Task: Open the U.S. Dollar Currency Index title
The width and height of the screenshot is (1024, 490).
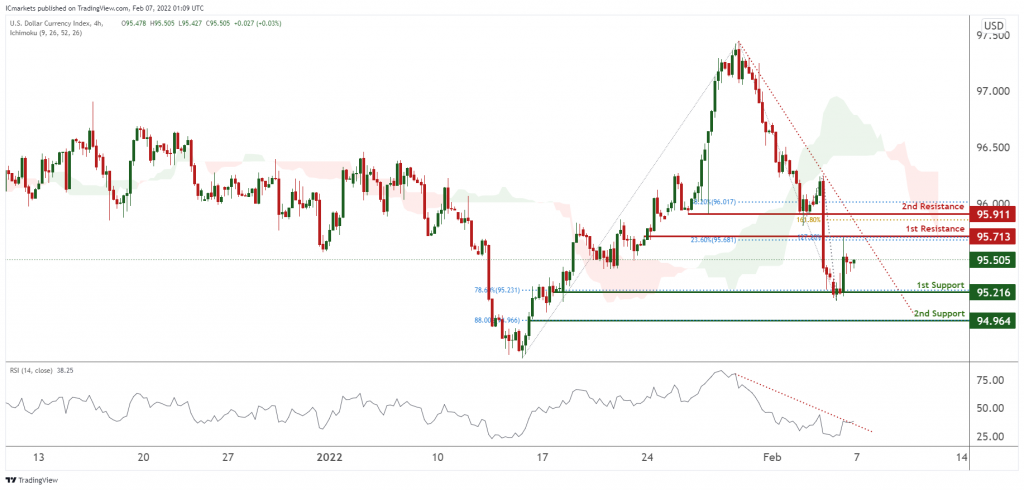Action: coord(48,22)
